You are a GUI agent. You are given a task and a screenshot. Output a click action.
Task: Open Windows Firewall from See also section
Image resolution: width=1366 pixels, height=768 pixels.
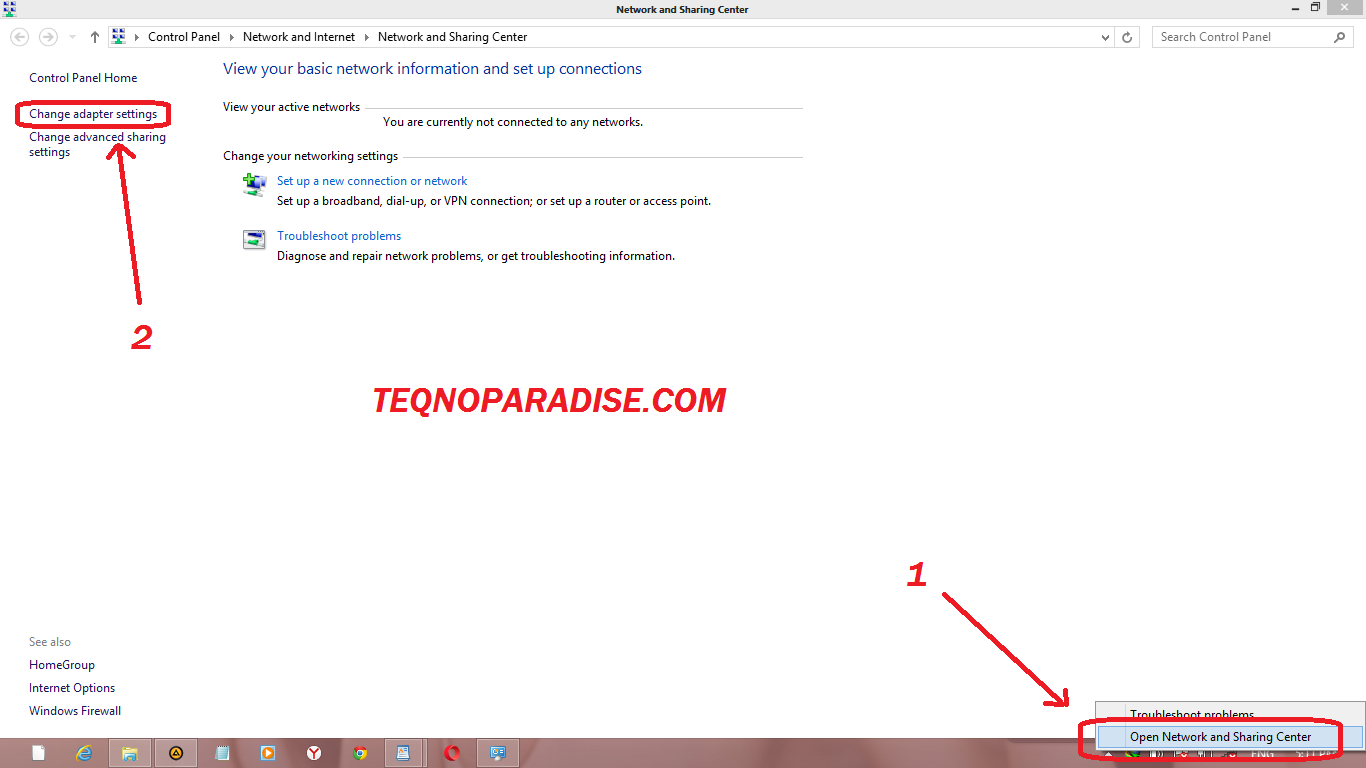click(74, 710)
